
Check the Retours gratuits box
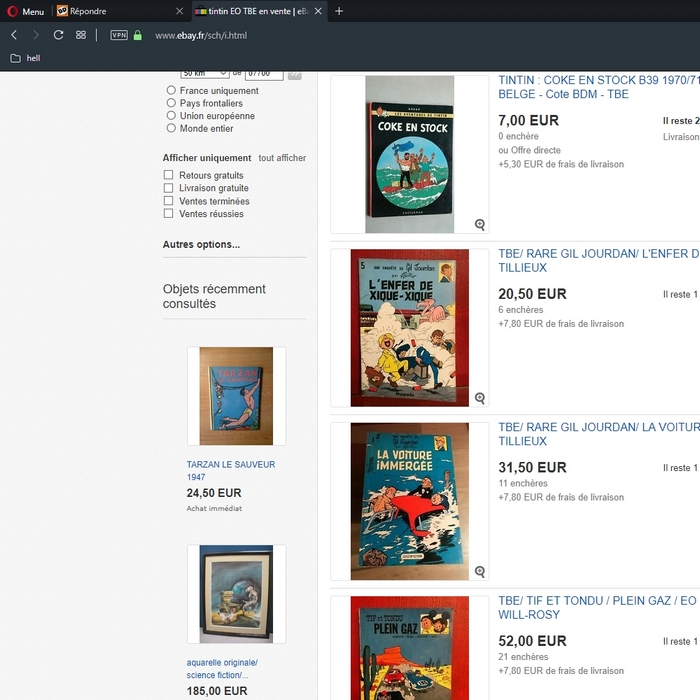tap(168, 175)
